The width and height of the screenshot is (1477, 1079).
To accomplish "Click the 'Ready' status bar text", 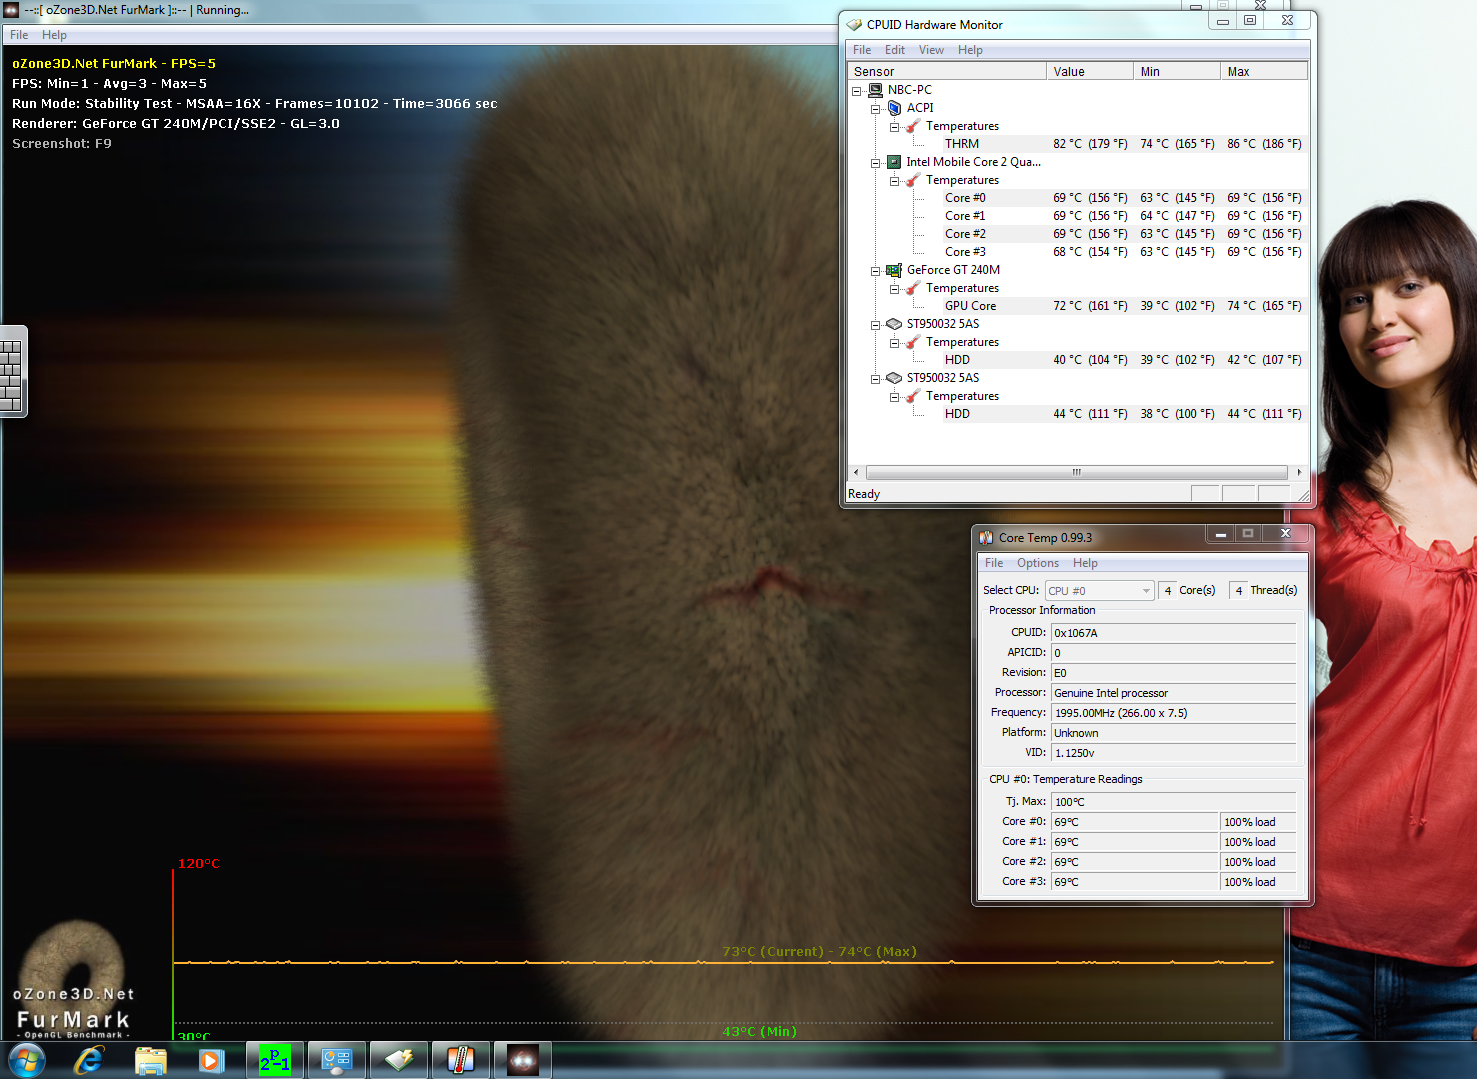I will [x=864, y=494].
